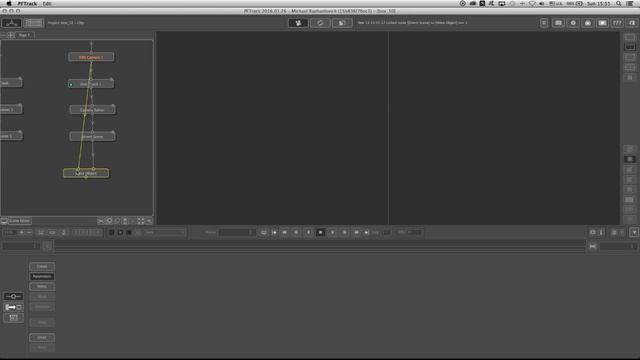640x360 pixels.
Task: Click the arrow-to-box icon in lower-left panel
Action: click(13, 307)
